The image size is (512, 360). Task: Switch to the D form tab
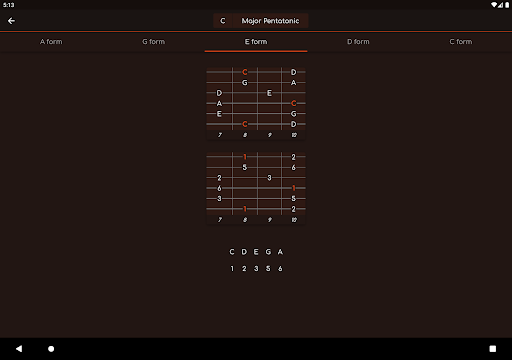point(358,42)
